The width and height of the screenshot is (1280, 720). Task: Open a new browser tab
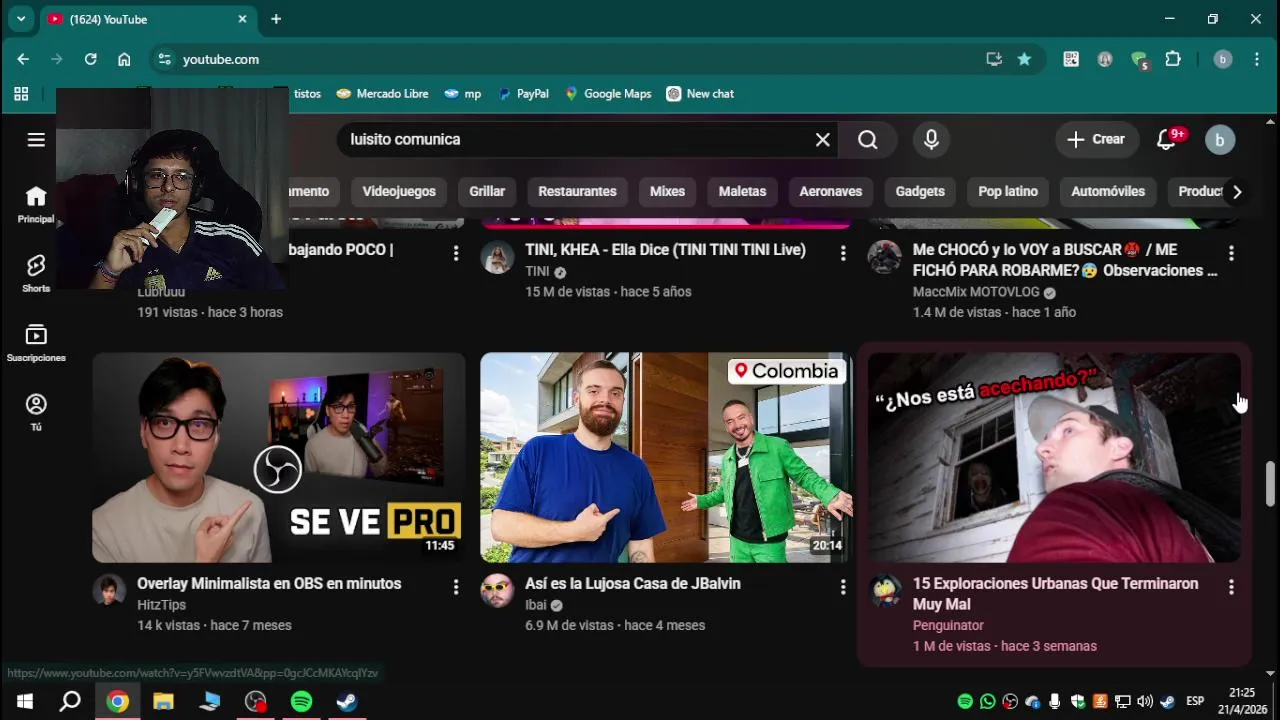pyautogui.click(x=276, y=19)
